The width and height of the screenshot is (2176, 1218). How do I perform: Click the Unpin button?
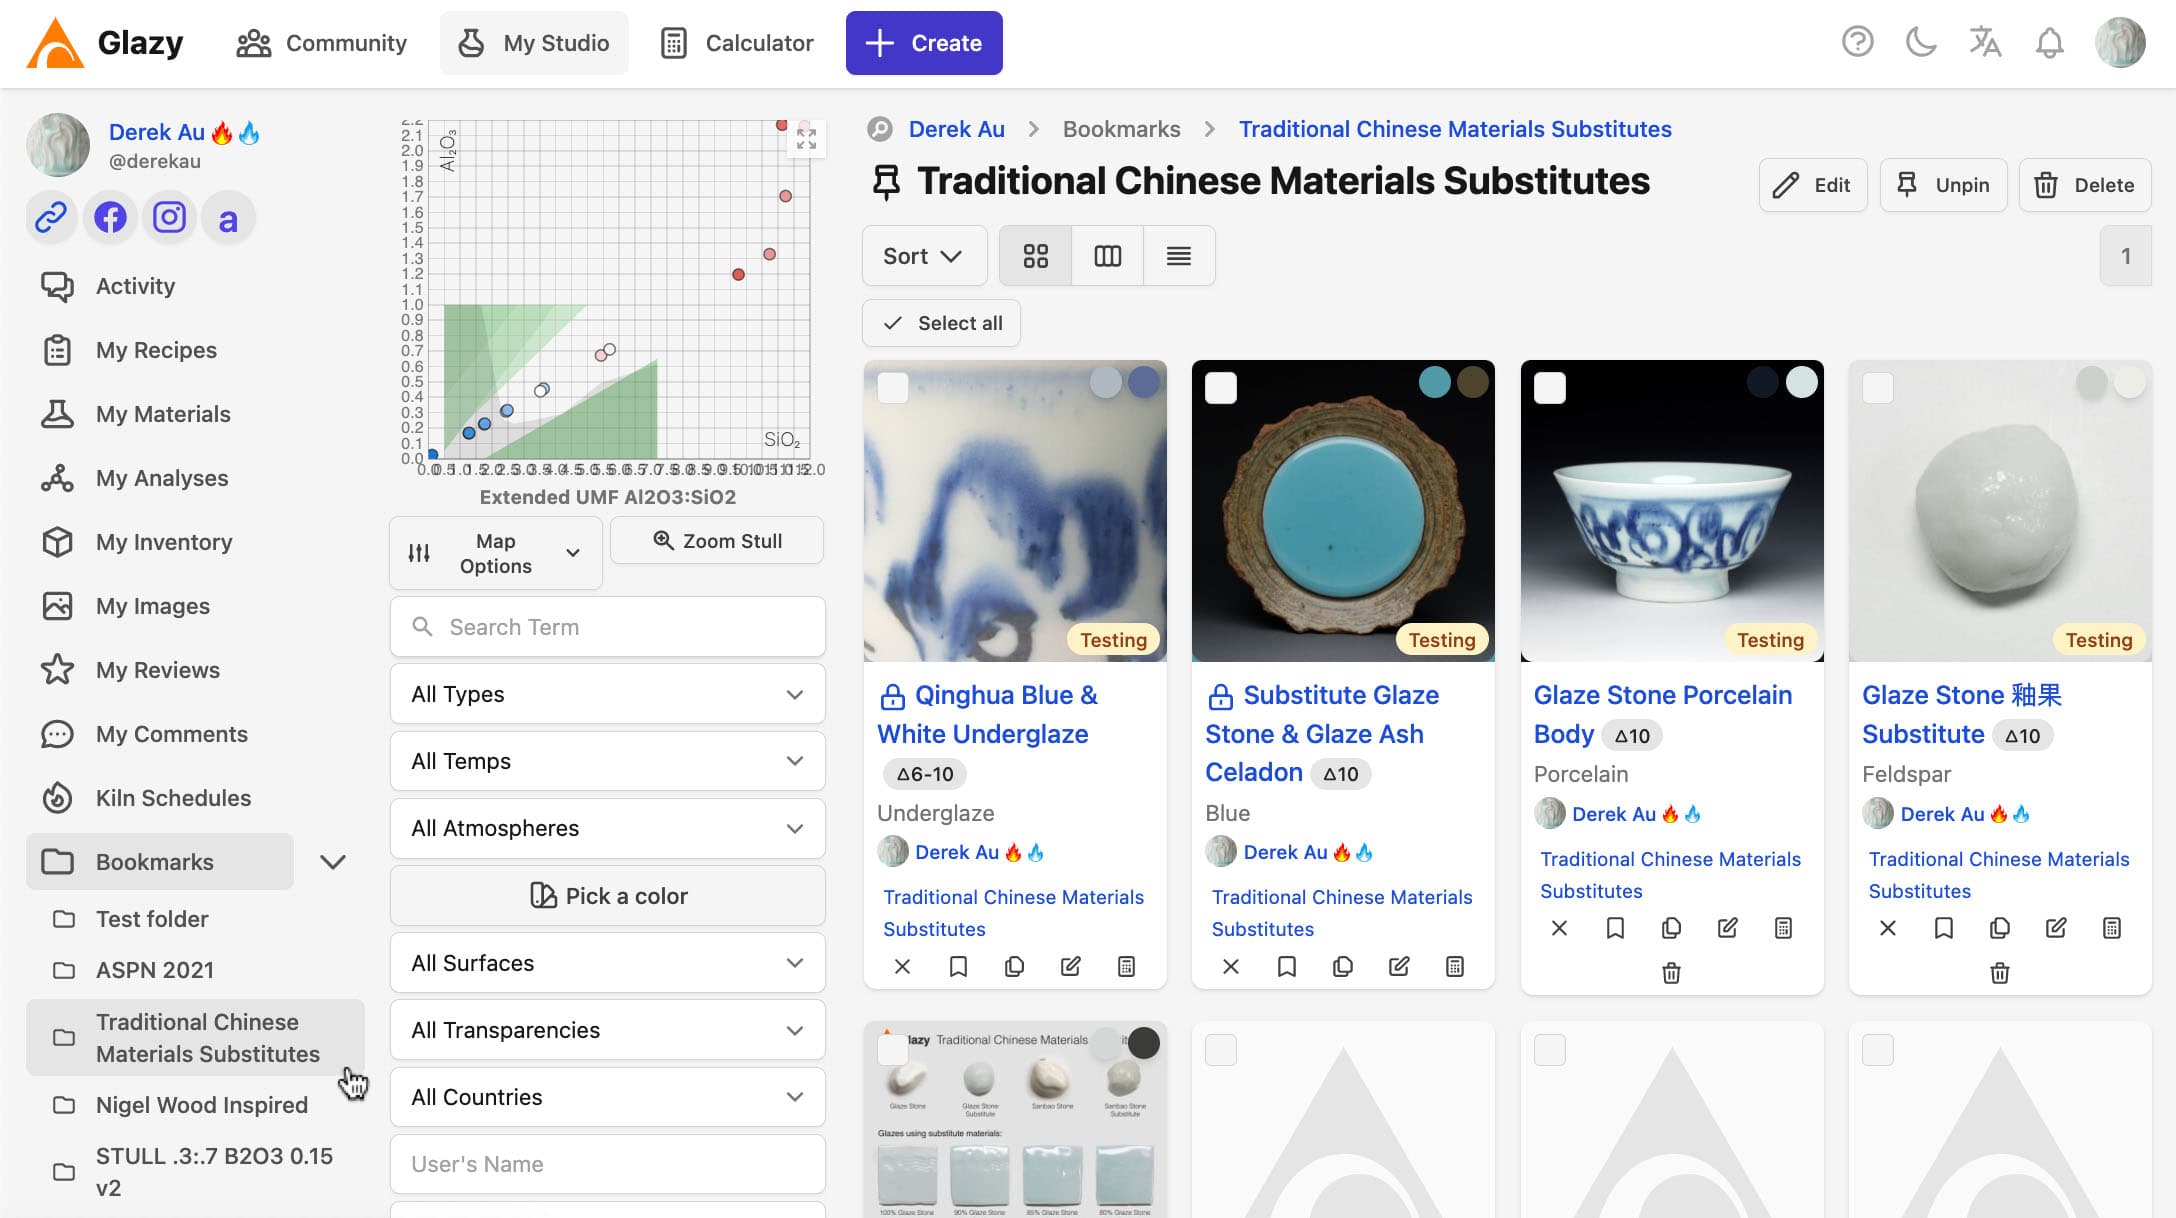click(1942, 185)
